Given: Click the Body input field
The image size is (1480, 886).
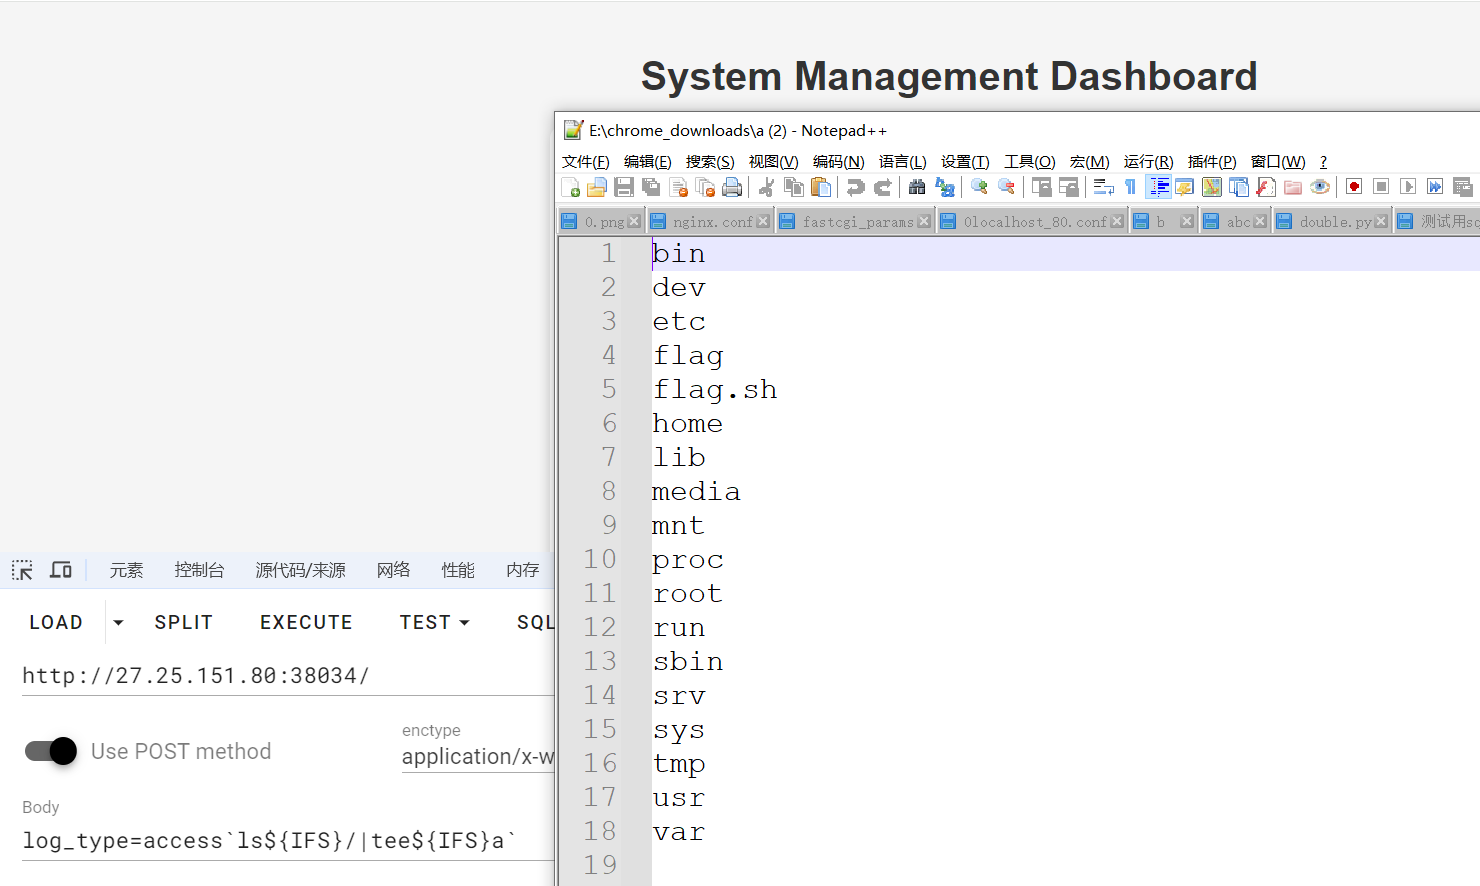Looking at the screenshot, I should [280, 841].
